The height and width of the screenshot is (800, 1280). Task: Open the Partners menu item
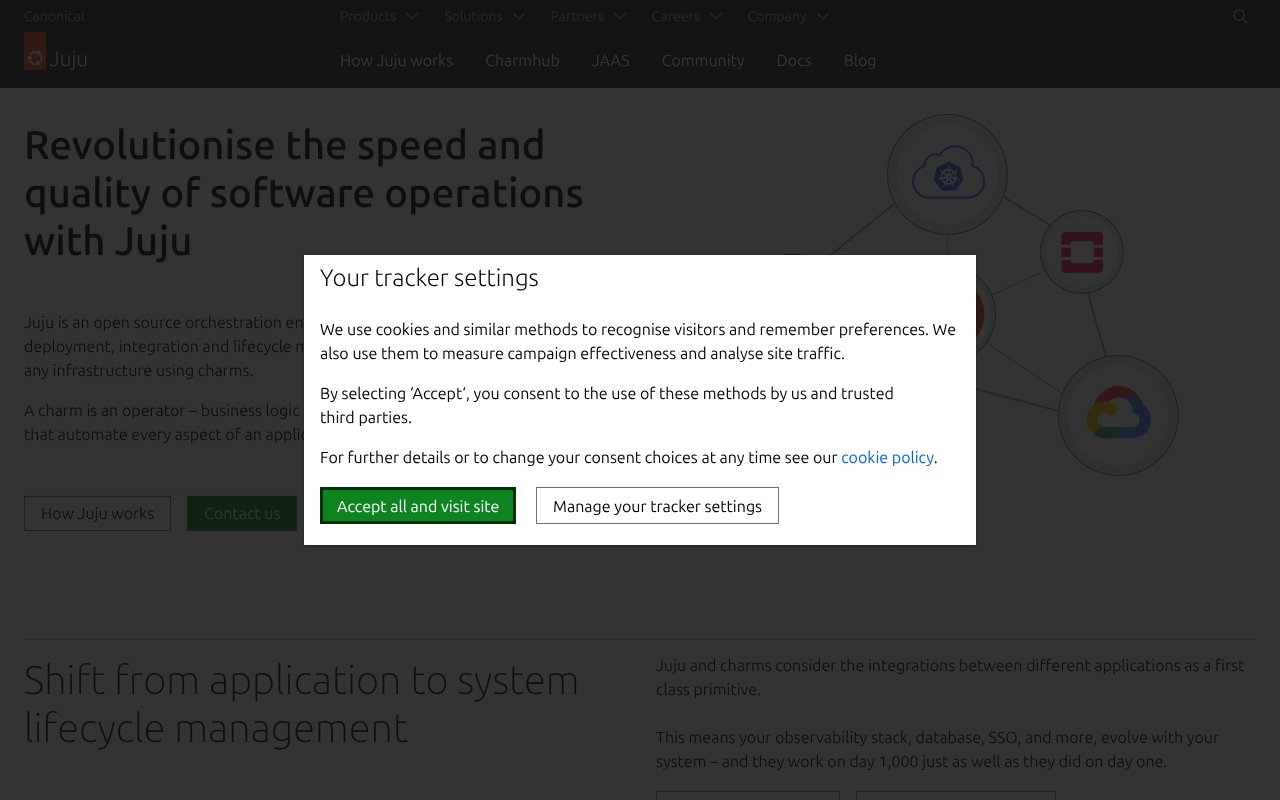click(577, 16)
